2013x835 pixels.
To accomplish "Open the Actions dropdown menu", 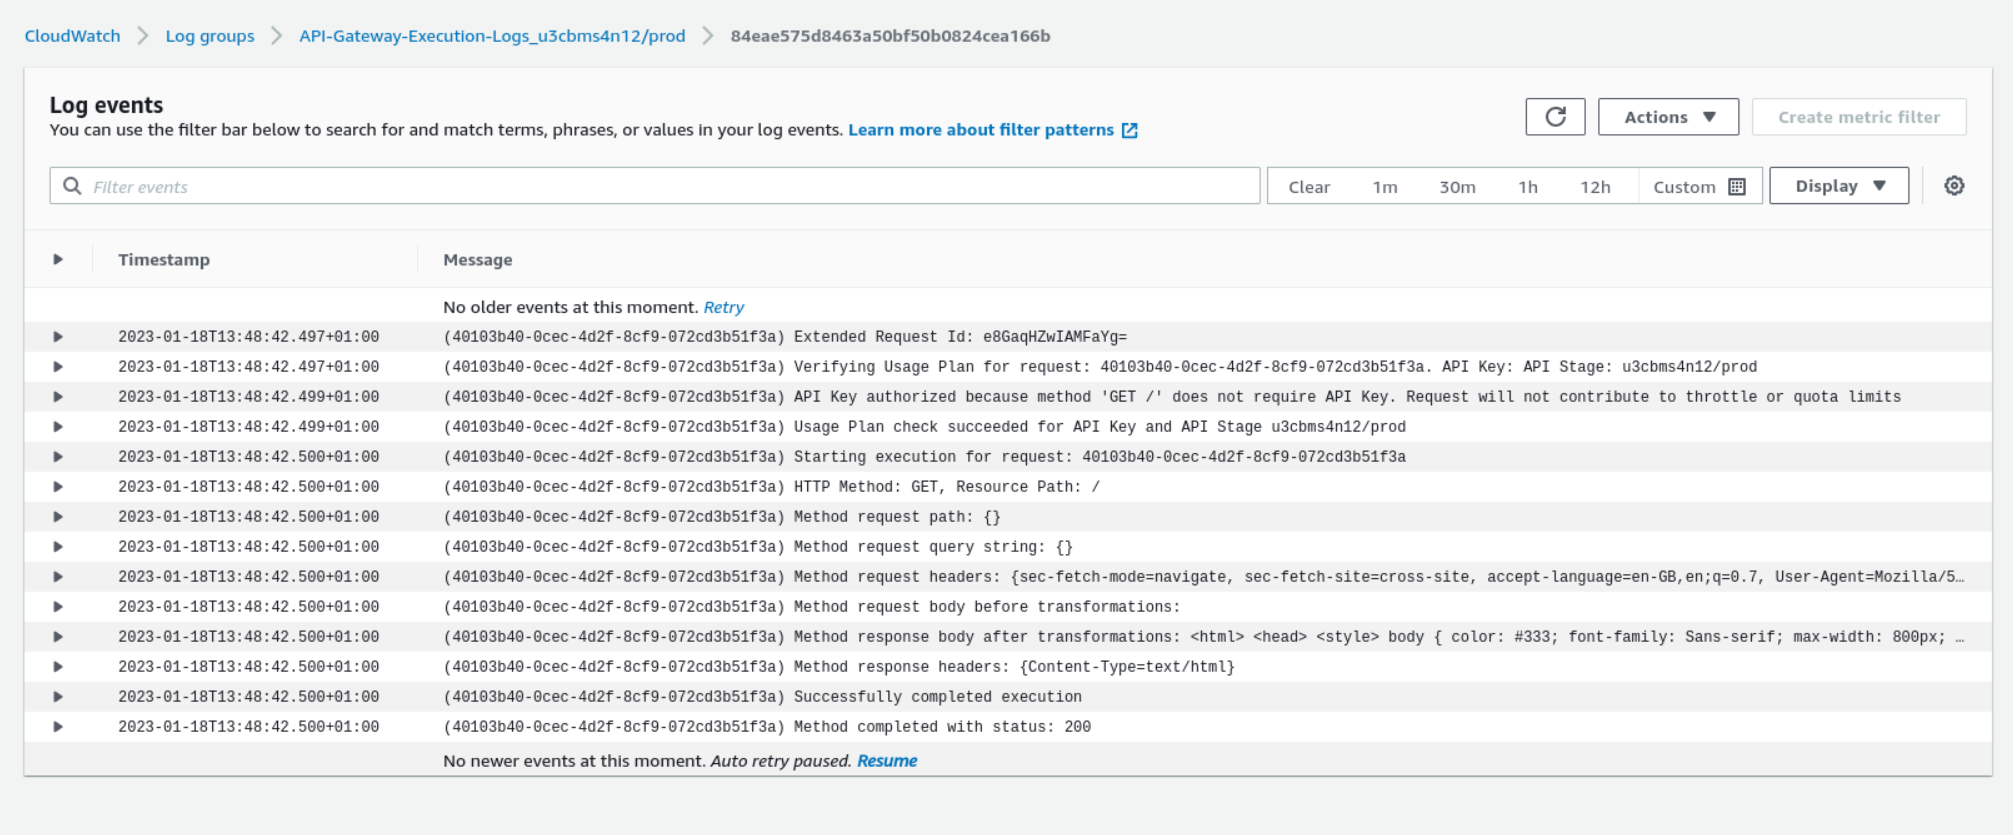I will (1668, 117).
